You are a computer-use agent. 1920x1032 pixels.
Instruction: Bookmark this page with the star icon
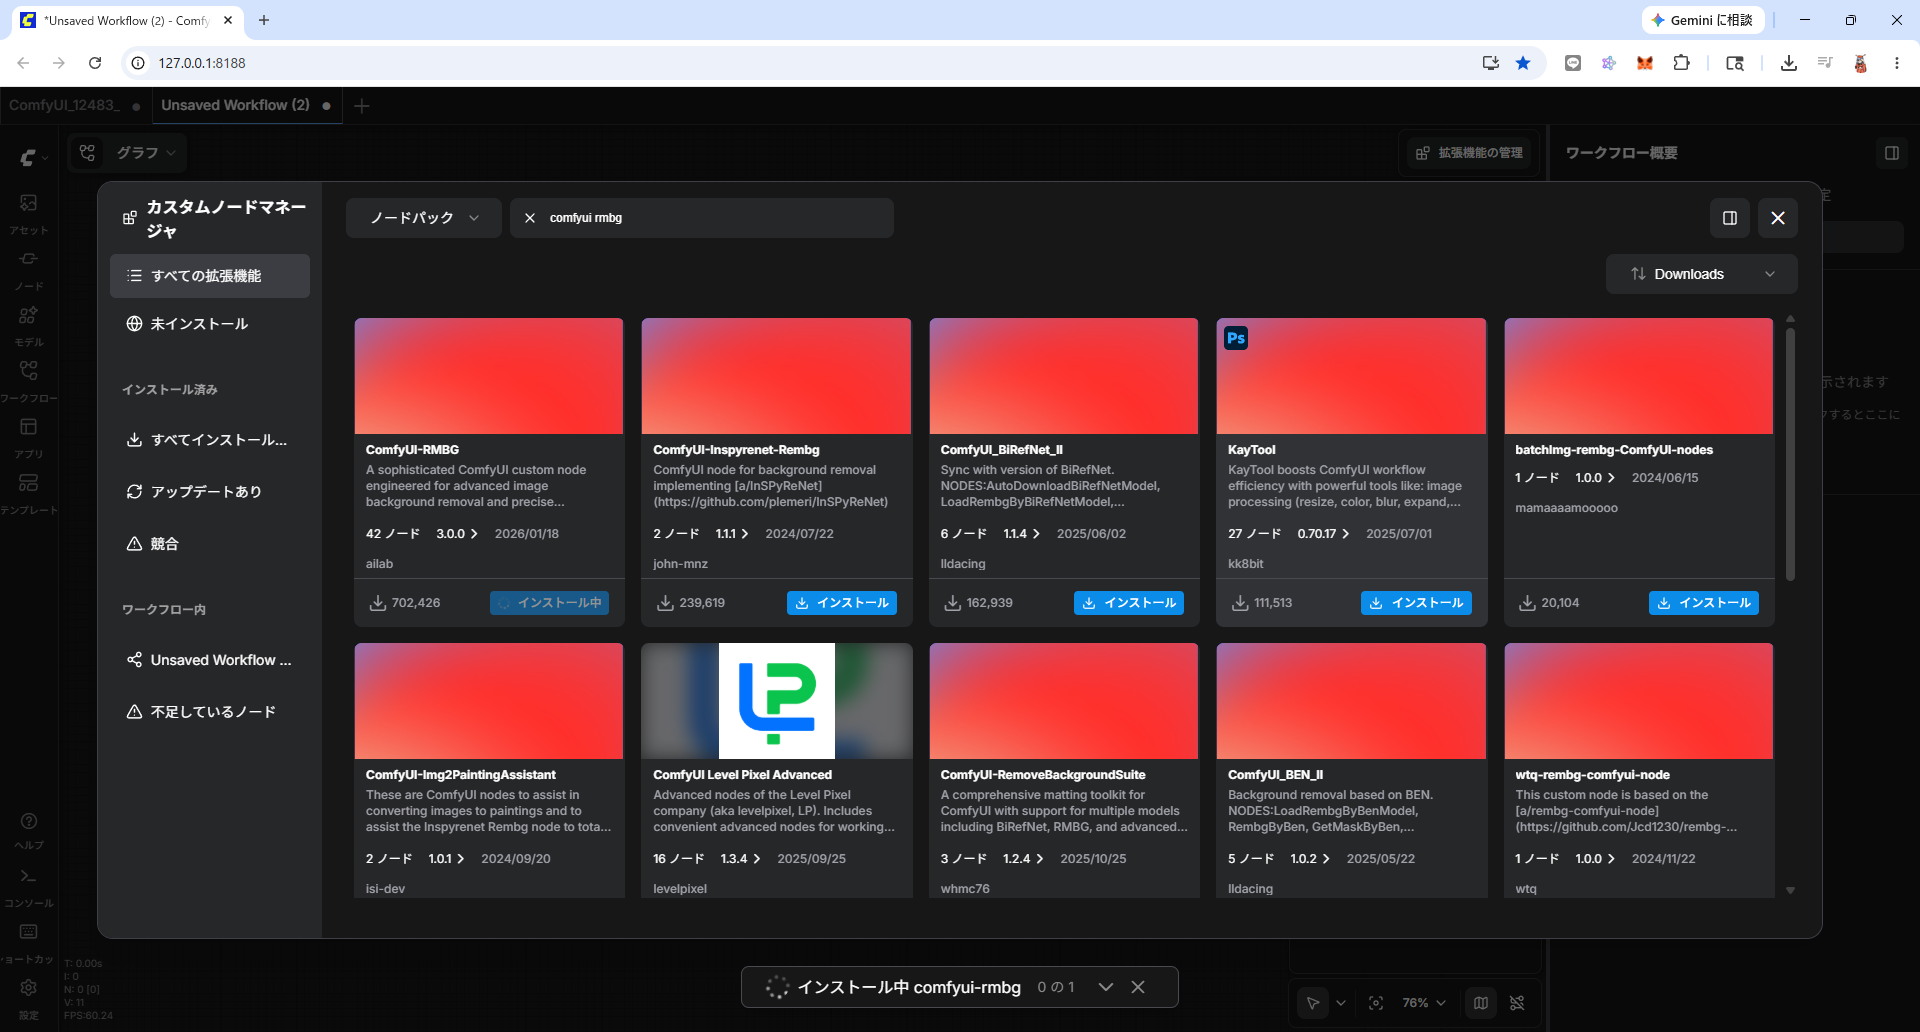[1523, 63]
